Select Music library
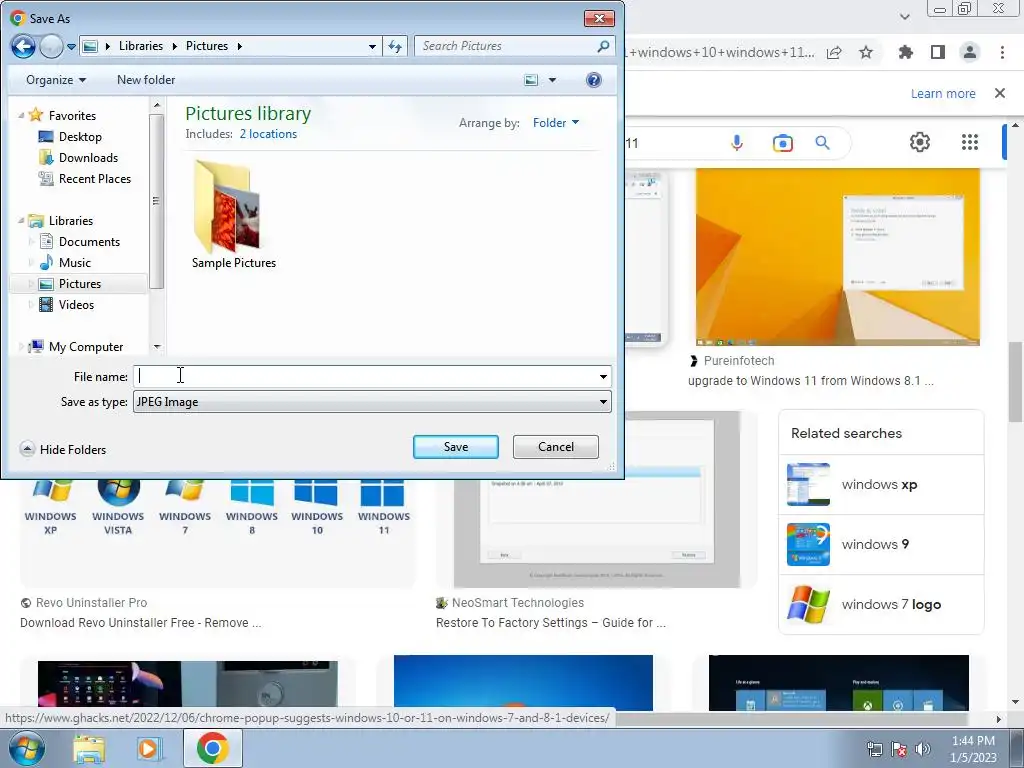Viewport: 1024px width, 768px height. coord(74,263)
